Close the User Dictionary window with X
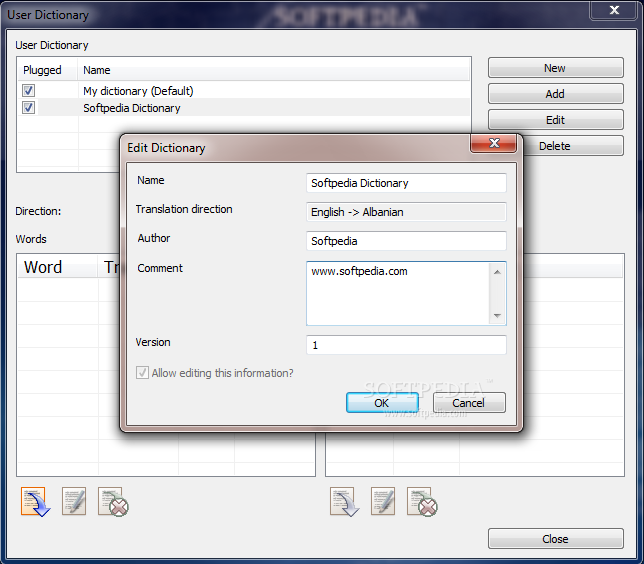Image resolution: width=644 pixels, height=564 pixels. click(x=614, y=9)
